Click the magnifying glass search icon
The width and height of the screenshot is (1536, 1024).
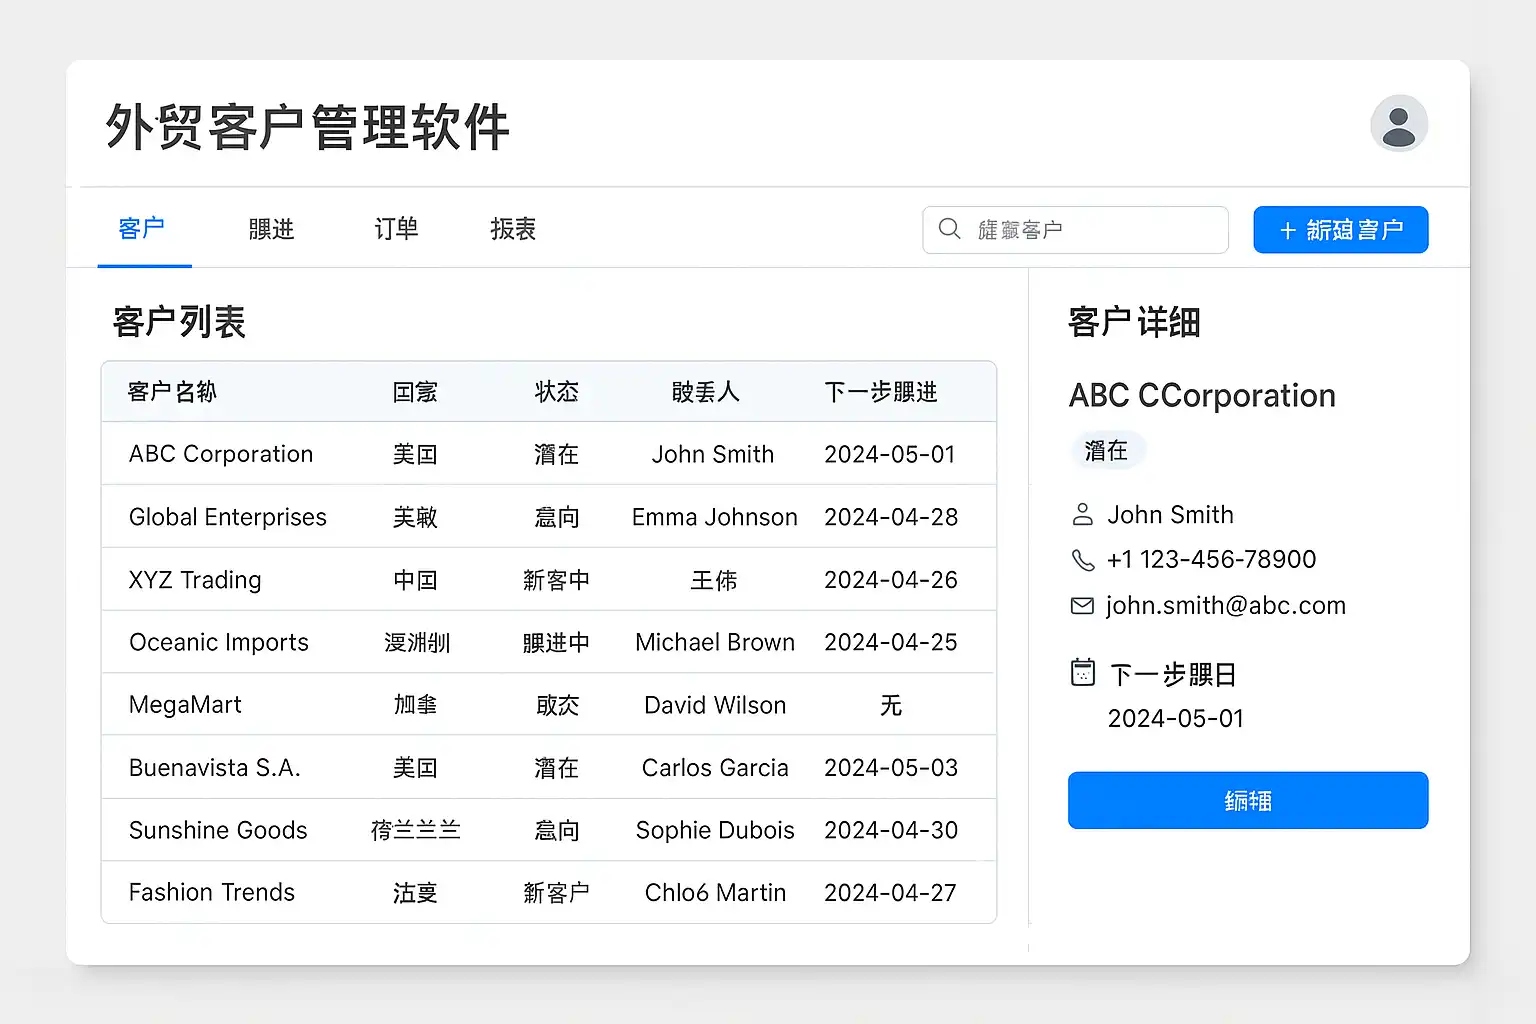(949, 229)
